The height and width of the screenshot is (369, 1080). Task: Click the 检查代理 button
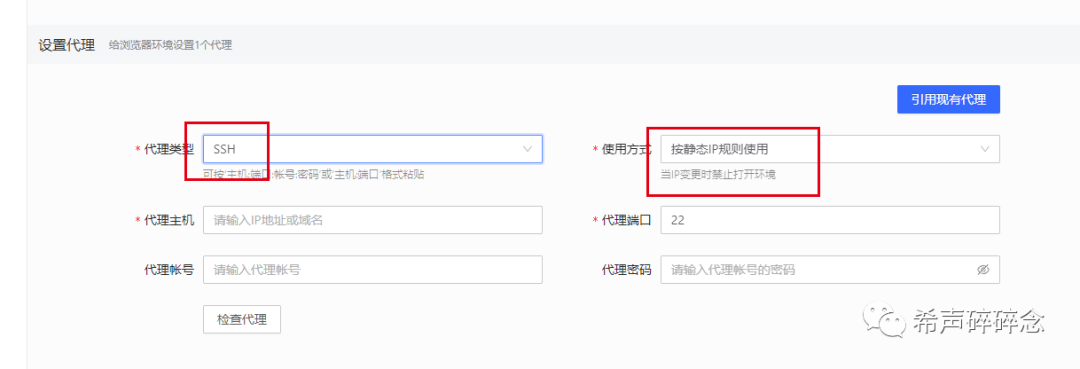coord(242,319)
